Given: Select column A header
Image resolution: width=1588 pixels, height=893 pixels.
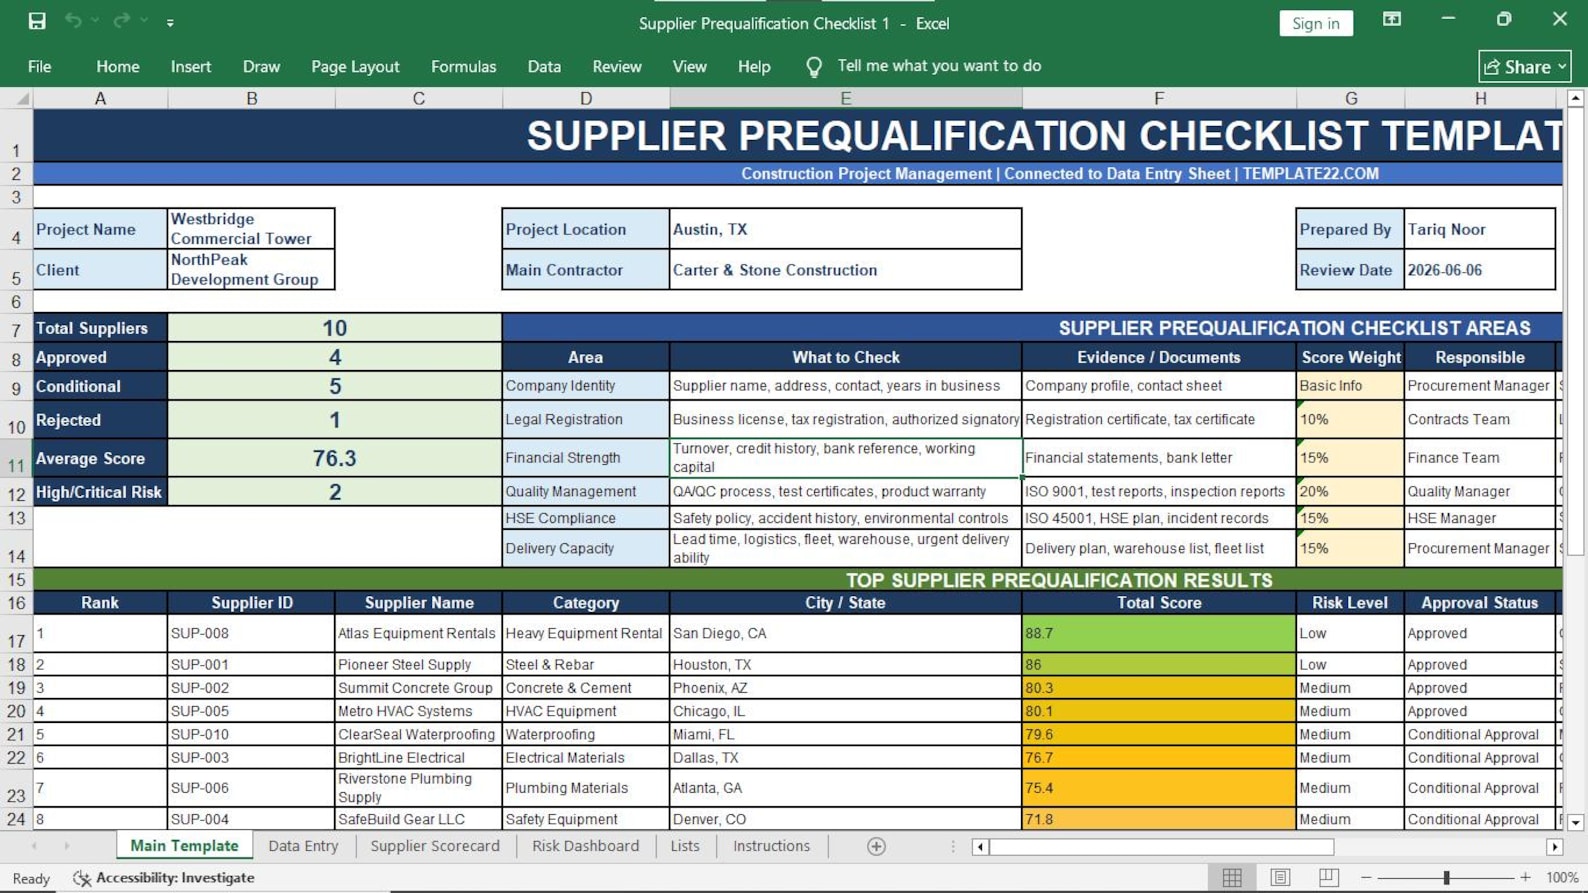Looking at the screenshot, I should click(100, 98).
